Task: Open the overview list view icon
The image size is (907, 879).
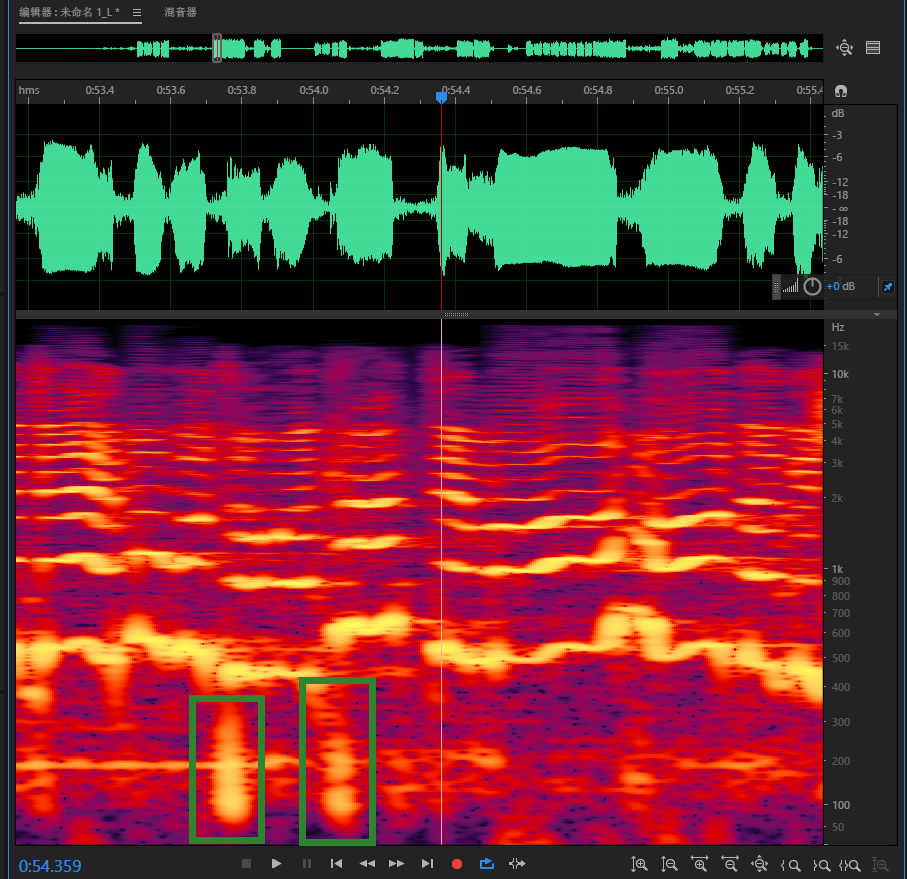Action: click(873, 47)
